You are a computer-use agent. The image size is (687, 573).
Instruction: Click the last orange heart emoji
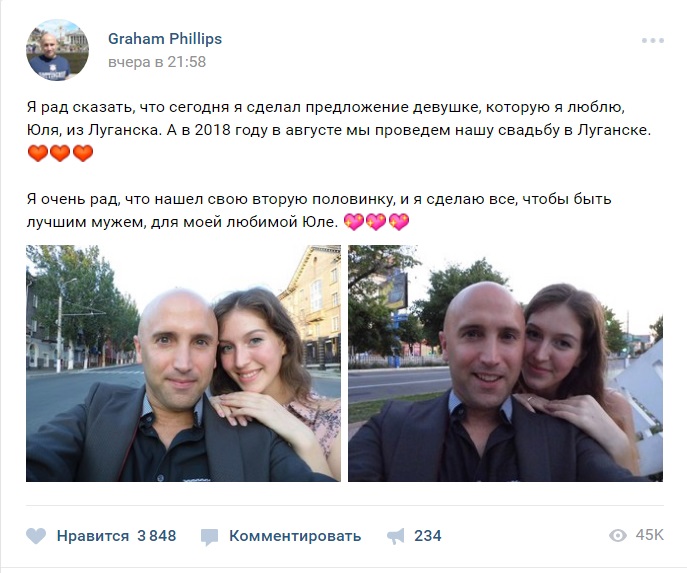[83, 153]
